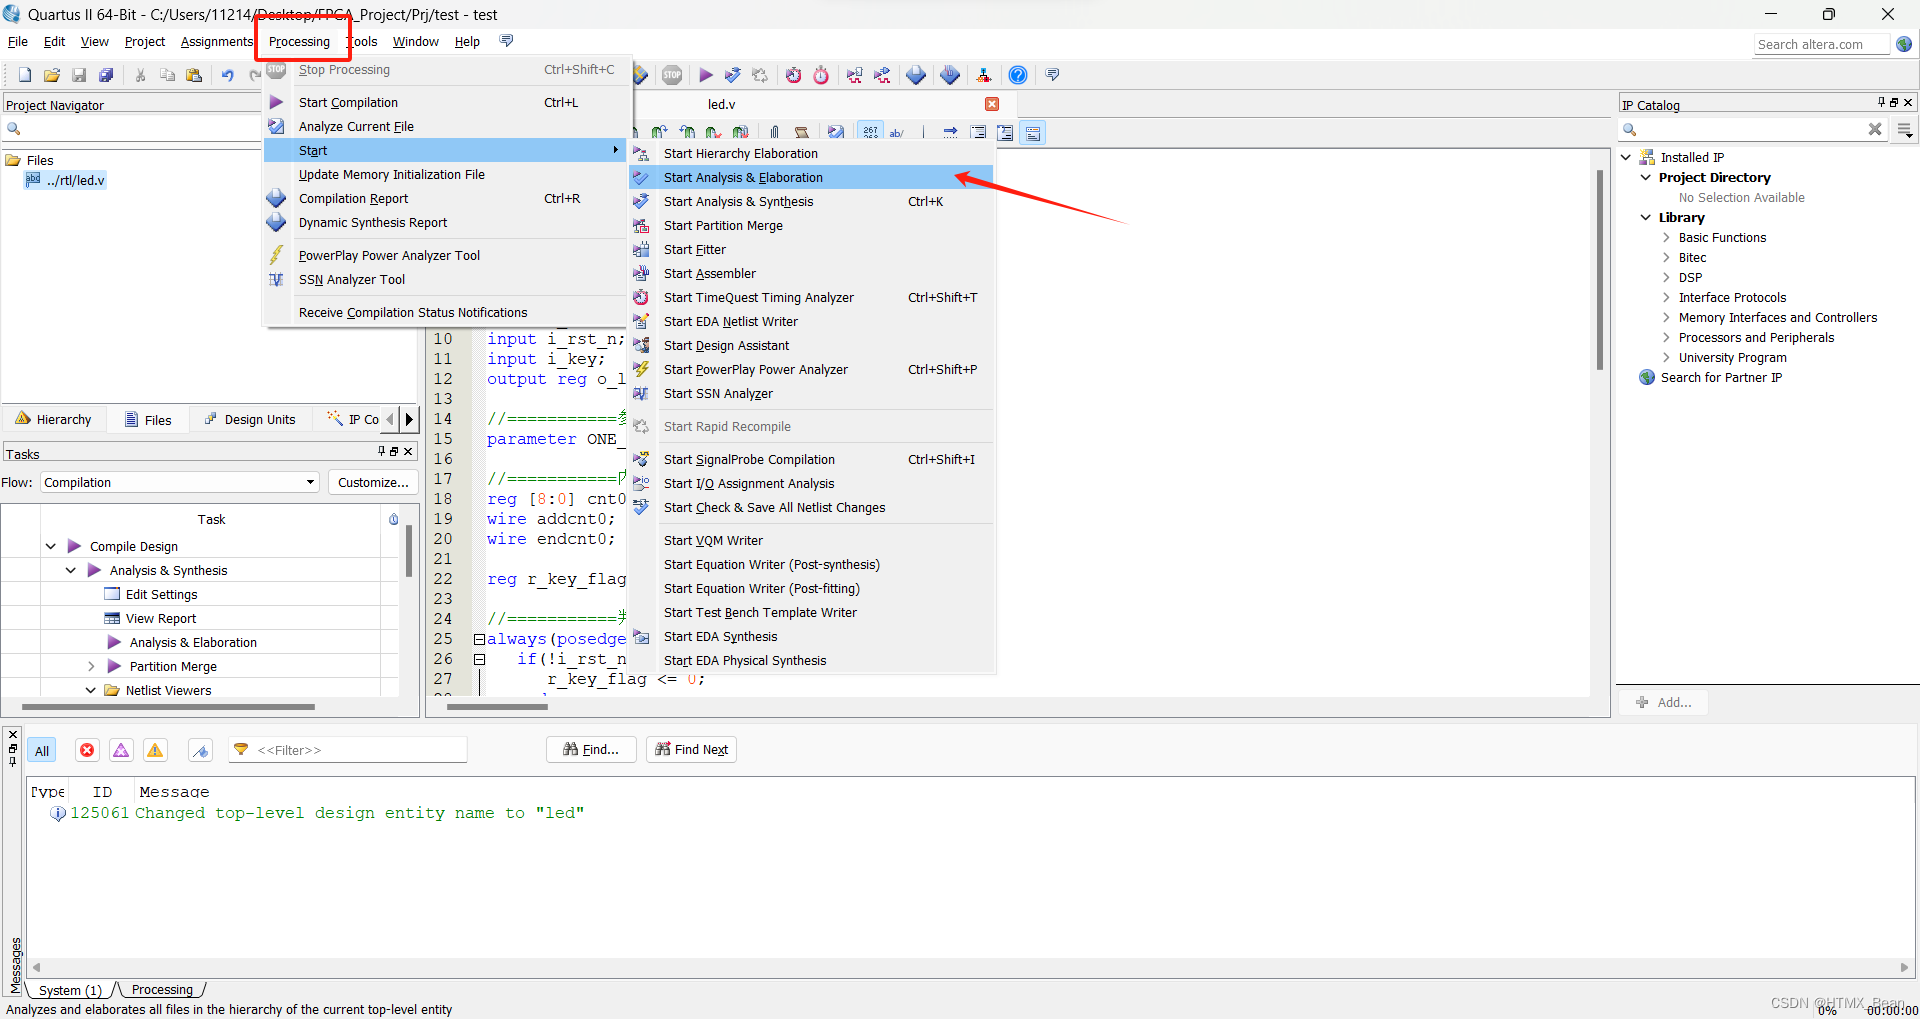Toggle critical warning messages filter icon
This screenshot has width=1920, height=1019.
121,750
